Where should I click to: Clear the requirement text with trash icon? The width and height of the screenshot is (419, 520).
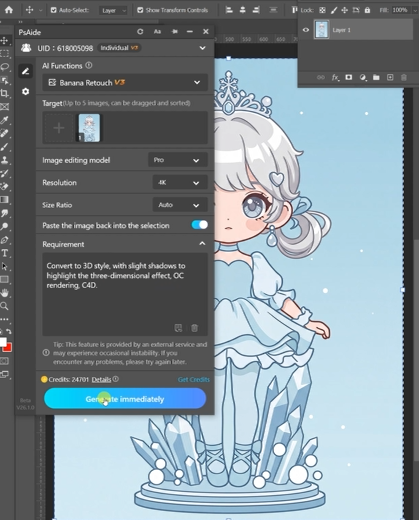(x=194, y=328)
